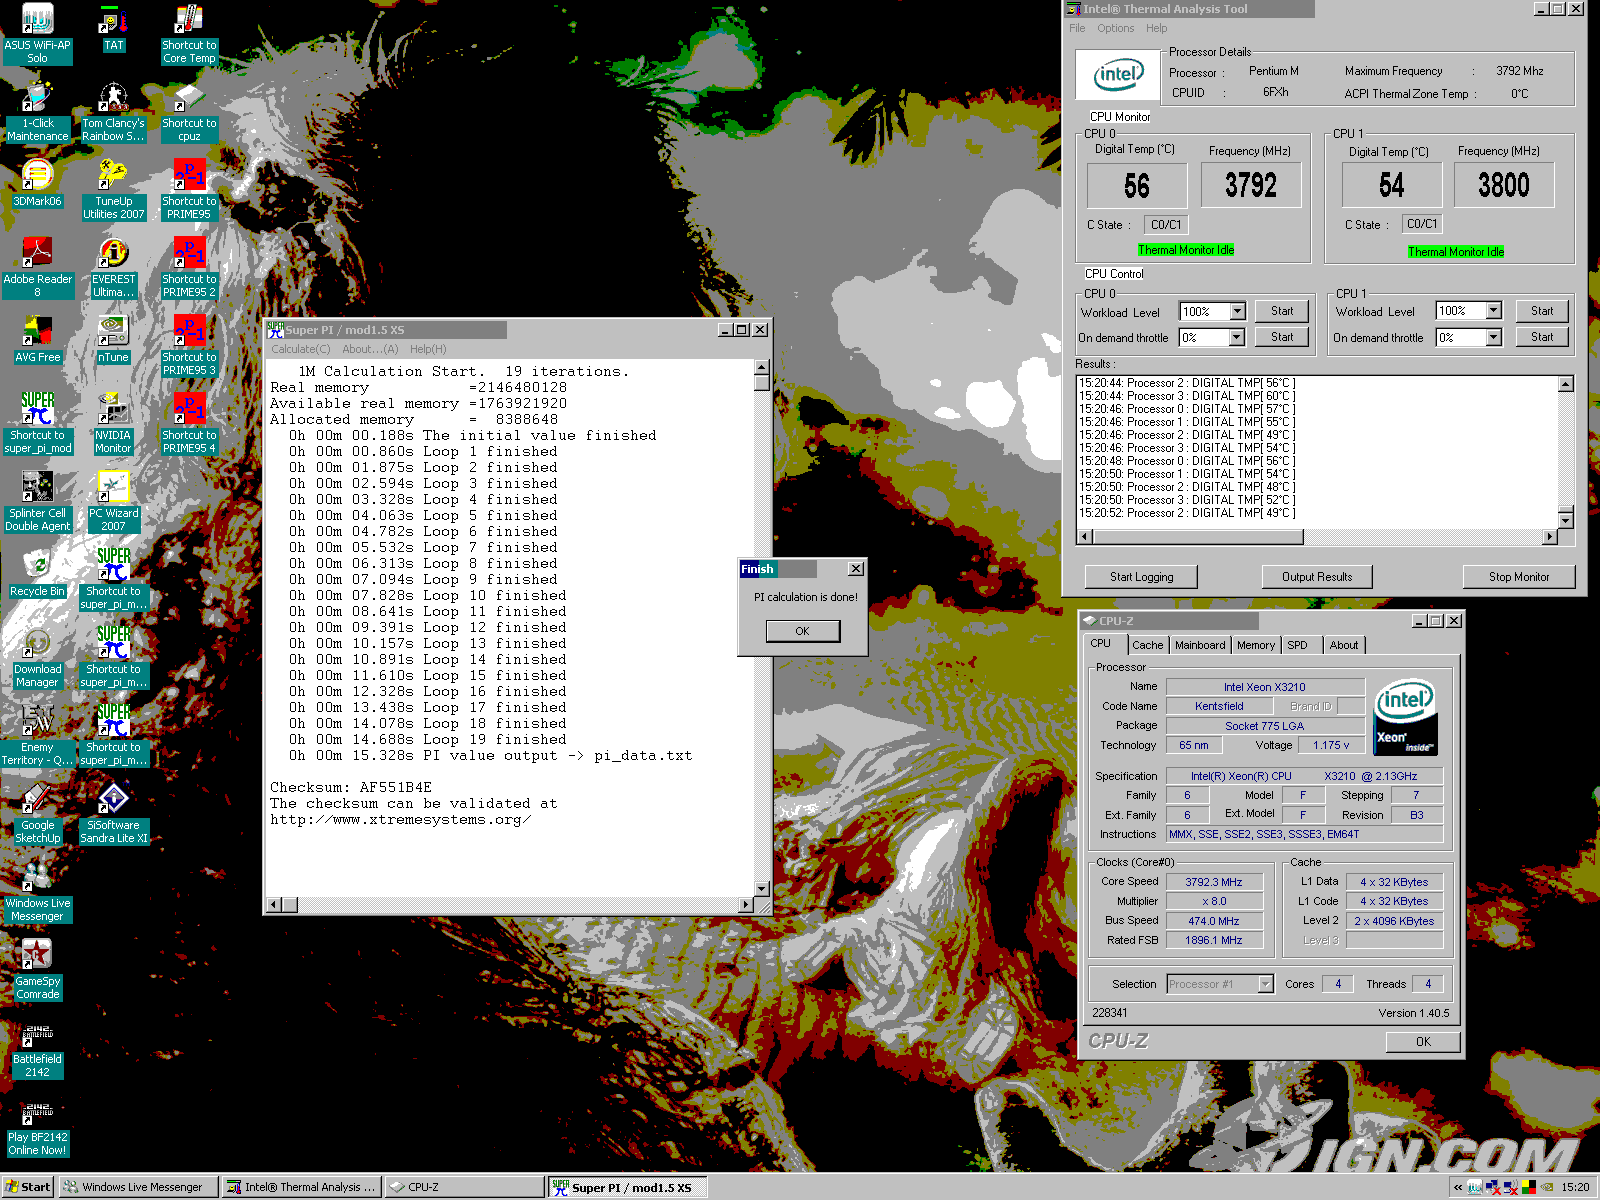Launch Battlefield 2142 desktop icon
The height and width of the screenshot is (1200, 1600).
point(37,1048)
